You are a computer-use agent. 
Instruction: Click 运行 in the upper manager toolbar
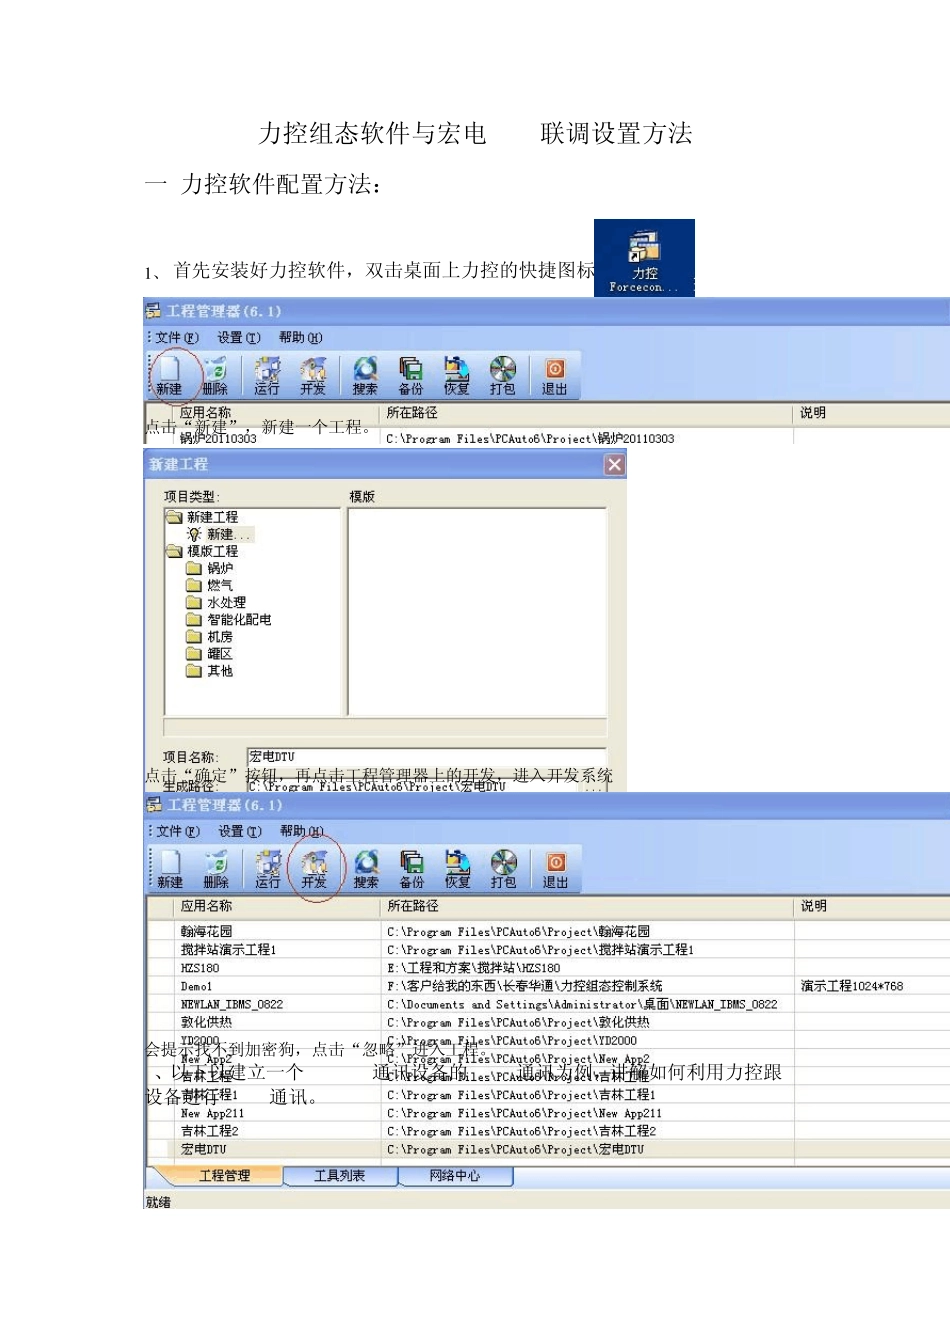click(x=267, y=375)
